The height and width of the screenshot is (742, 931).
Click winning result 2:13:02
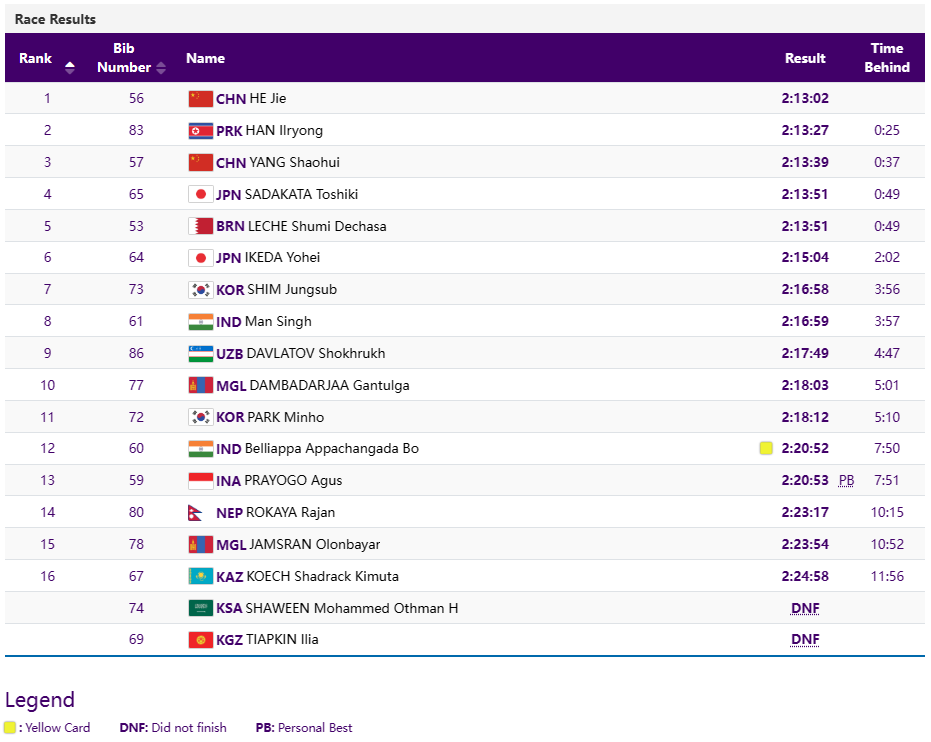pos(805,99)
